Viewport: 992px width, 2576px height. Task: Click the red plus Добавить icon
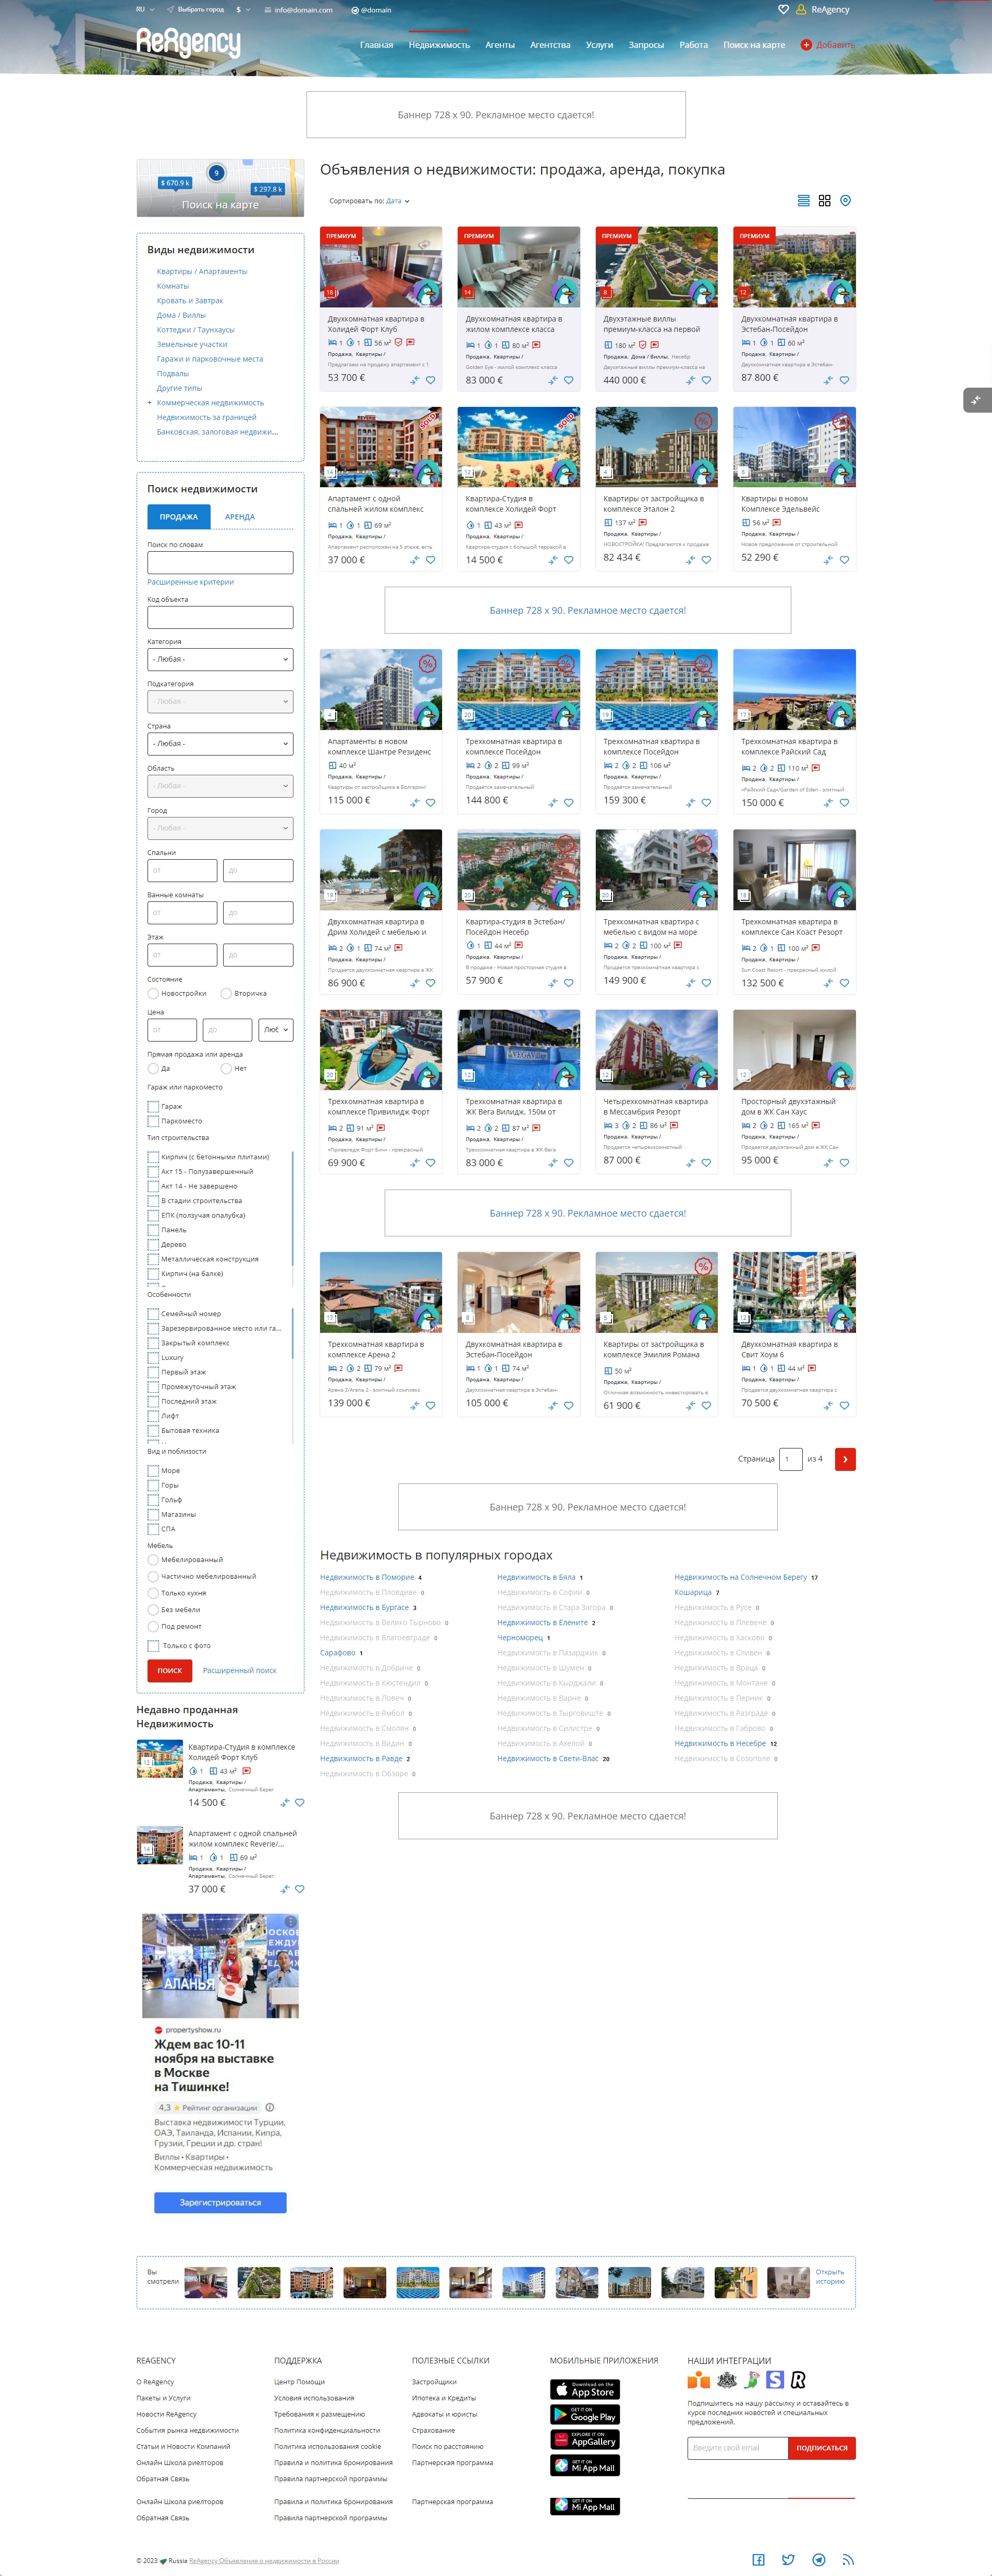(x=806, y=45)
